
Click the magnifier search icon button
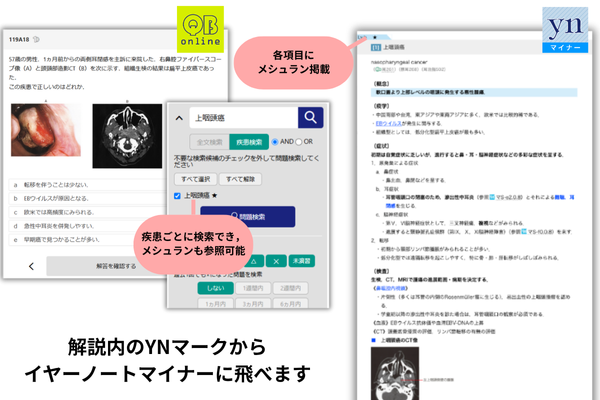(309, 118)
